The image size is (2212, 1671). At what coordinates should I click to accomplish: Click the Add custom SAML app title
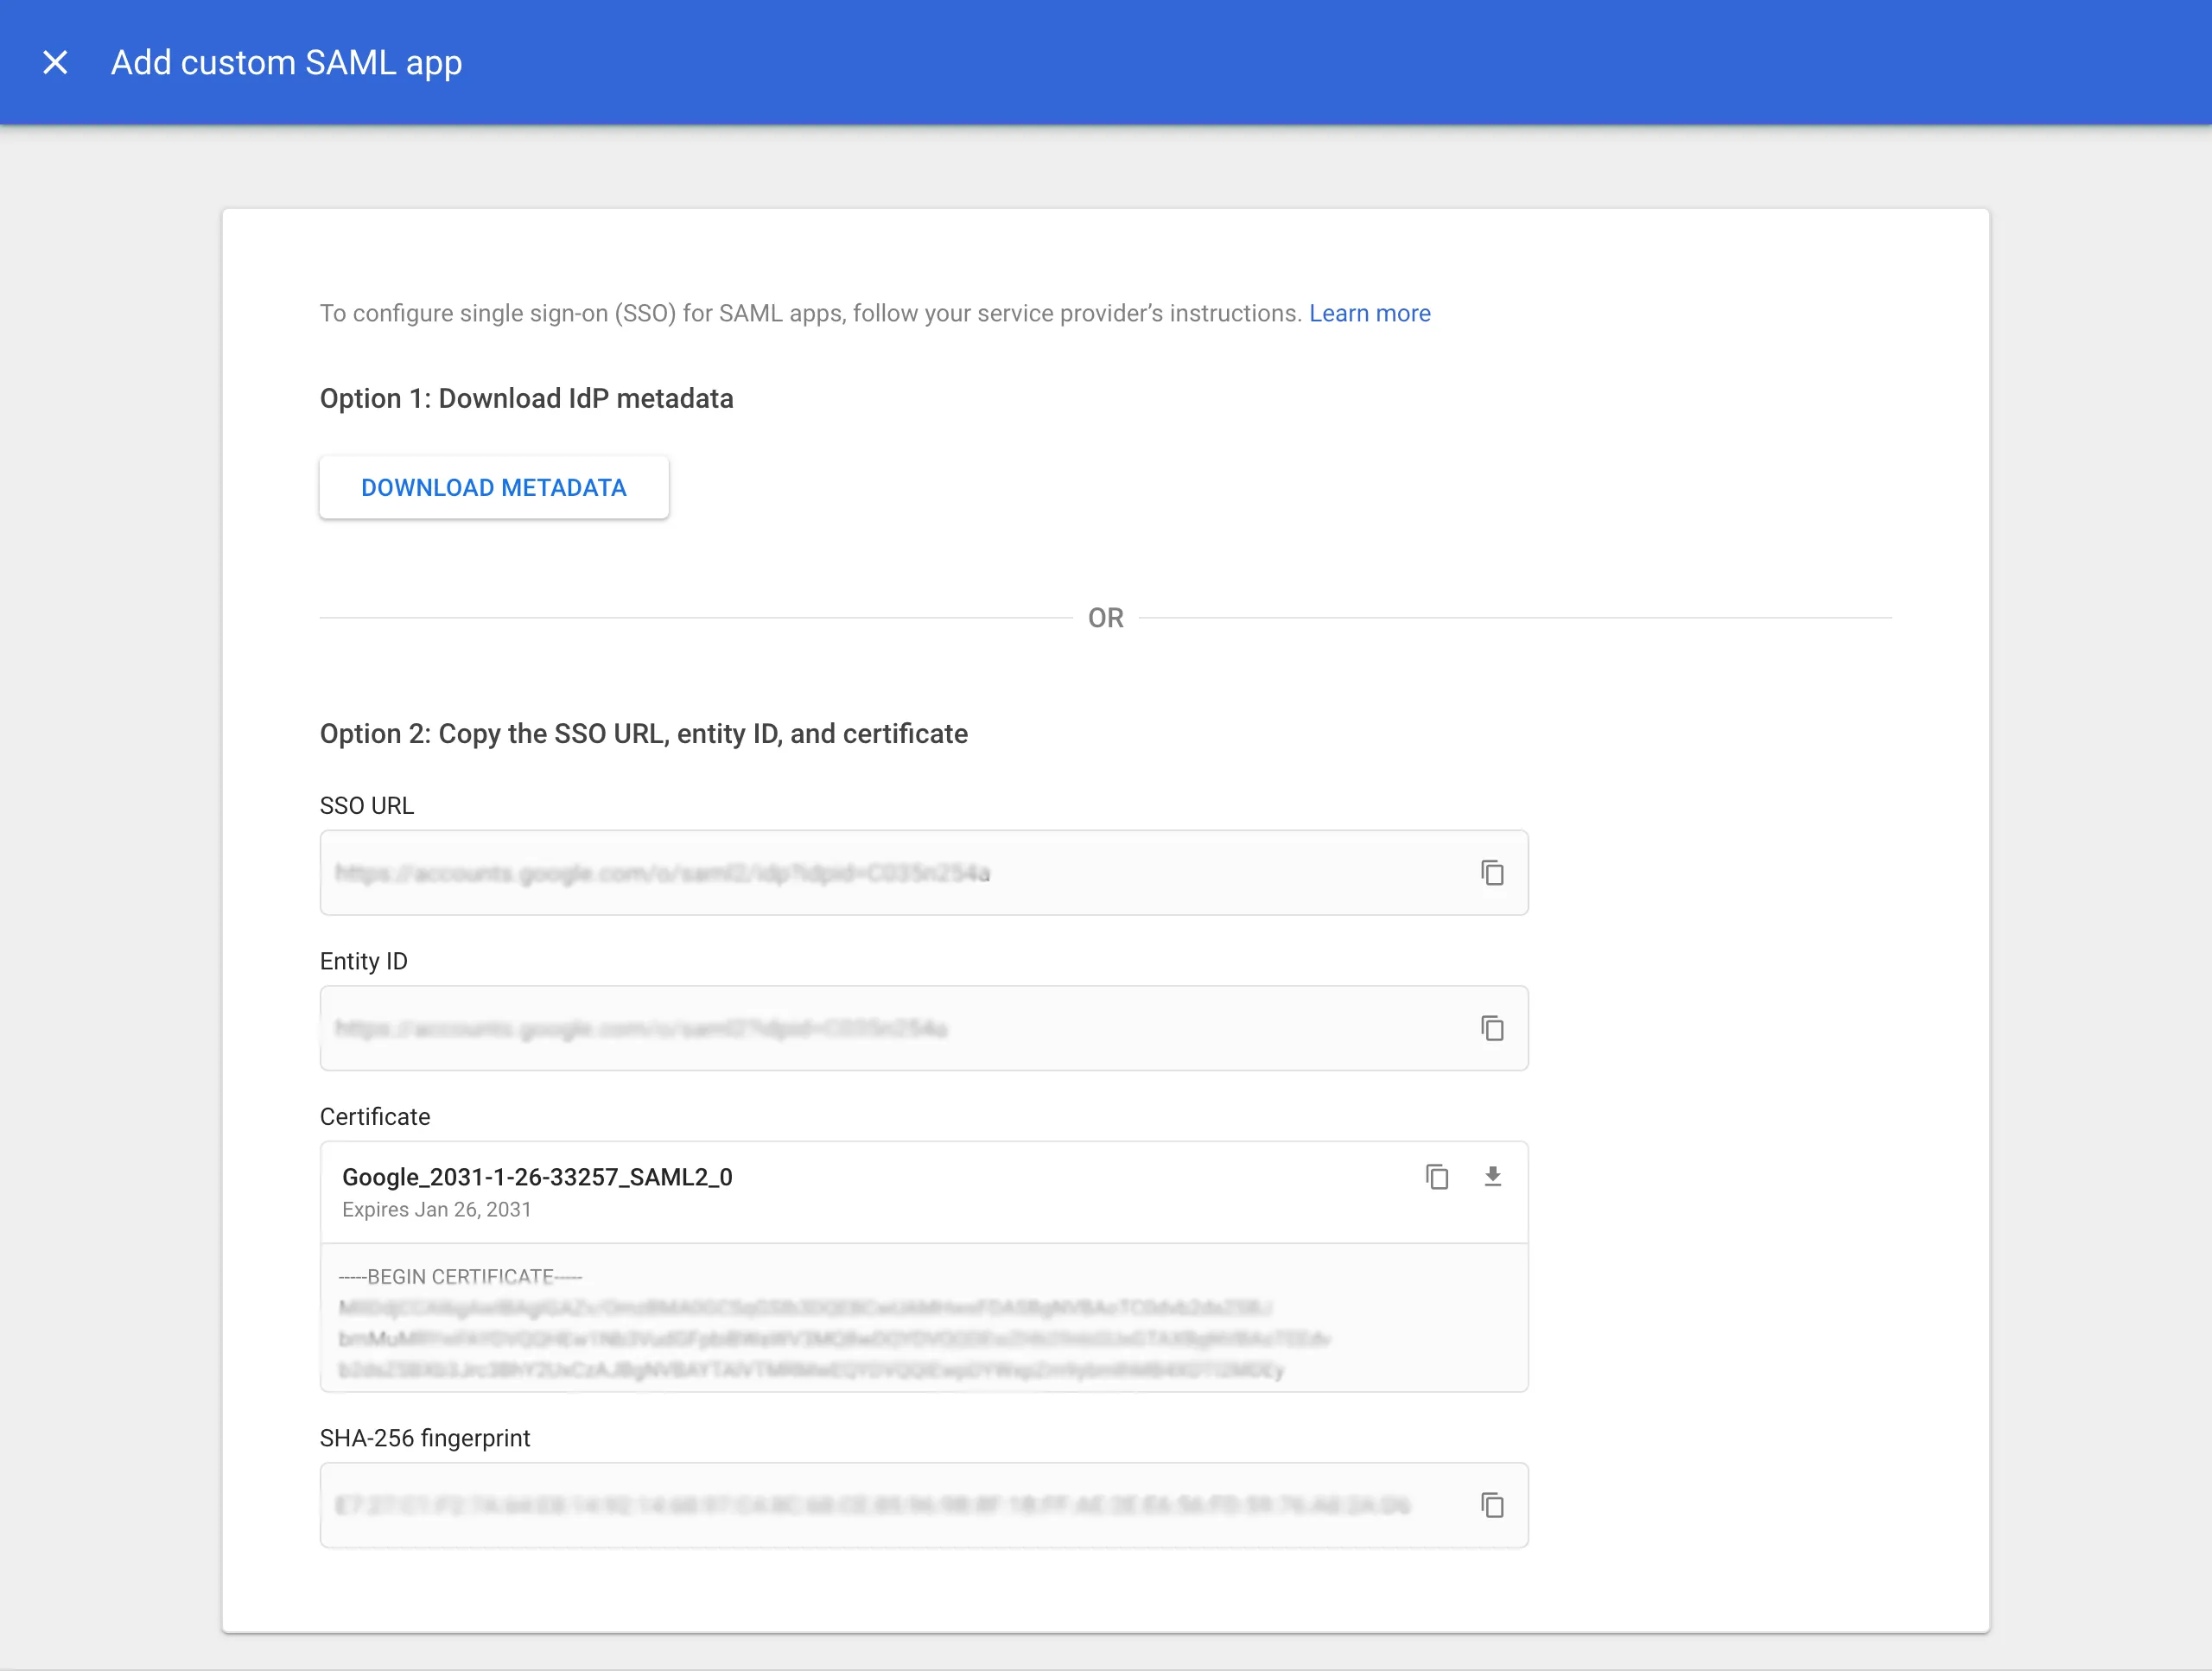(286, 62)
